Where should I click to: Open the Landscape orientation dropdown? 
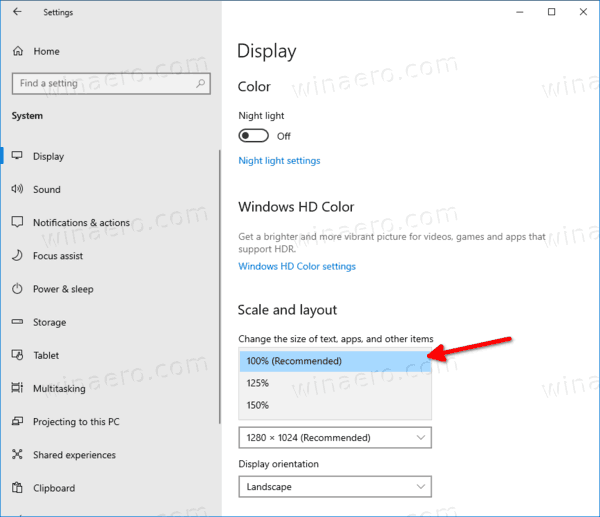click(335, 486)
